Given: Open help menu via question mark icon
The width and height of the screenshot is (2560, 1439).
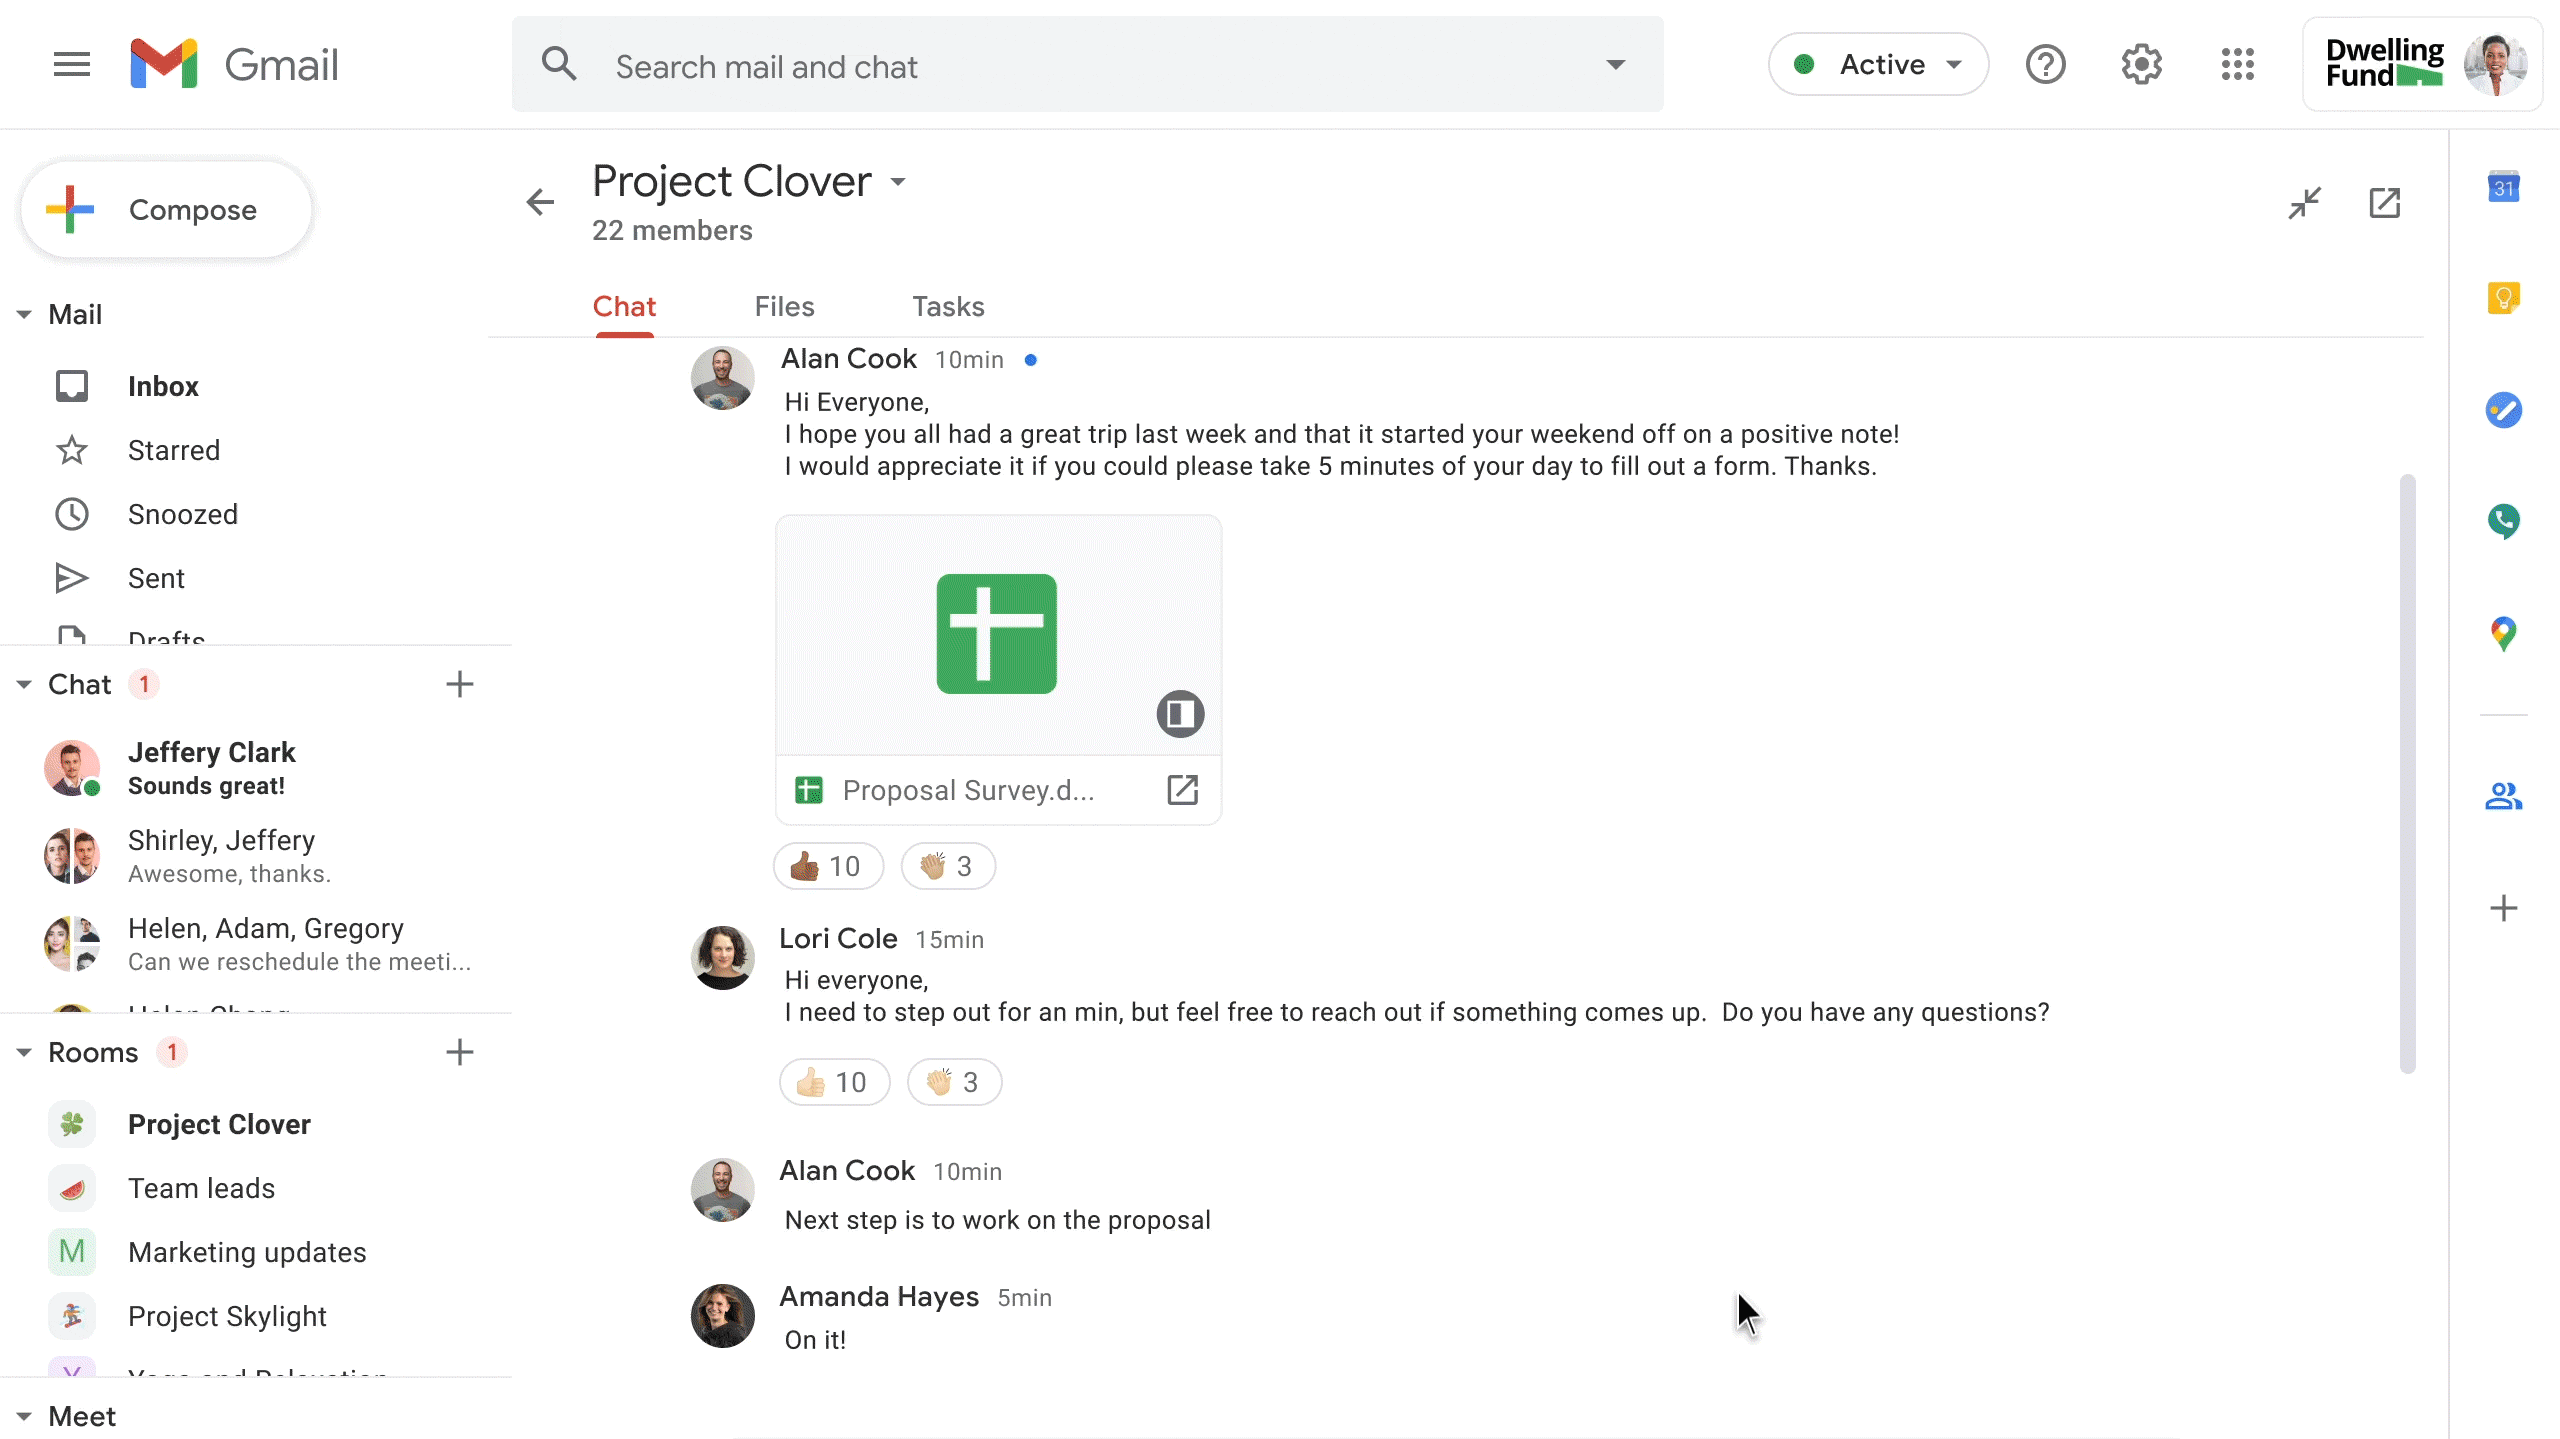Looking at the screenshot, I should (x=2045, y=63).
